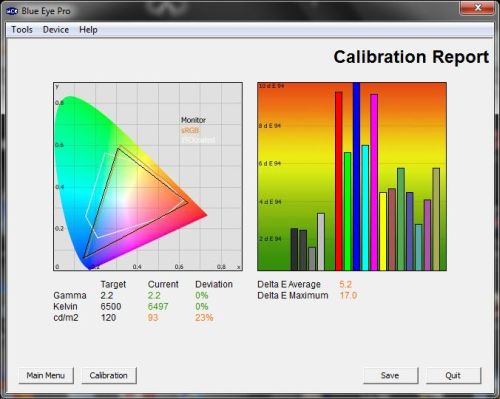Click the bright green Delta E bar

click(x=347, y=211)
